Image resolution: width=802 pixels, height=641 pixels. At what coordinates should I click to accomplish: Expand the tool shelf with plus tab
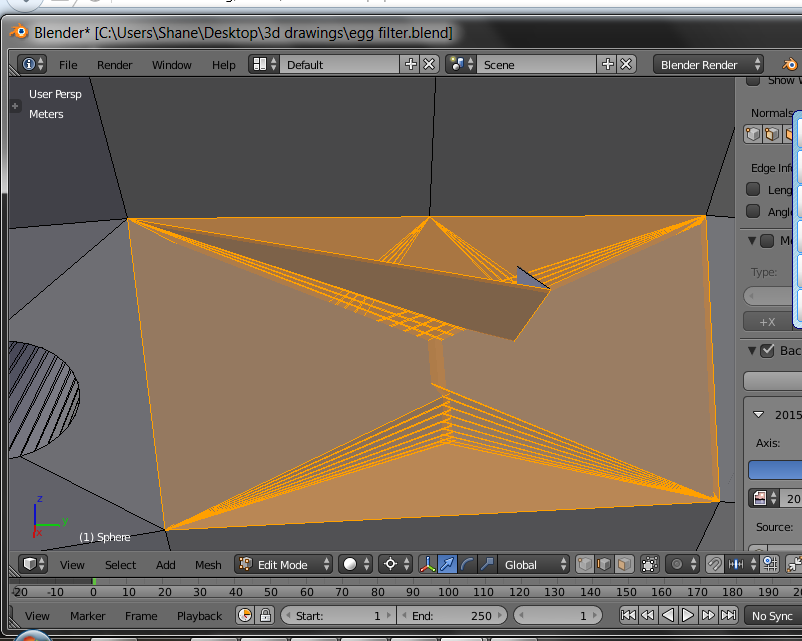[x=15, y=106]
